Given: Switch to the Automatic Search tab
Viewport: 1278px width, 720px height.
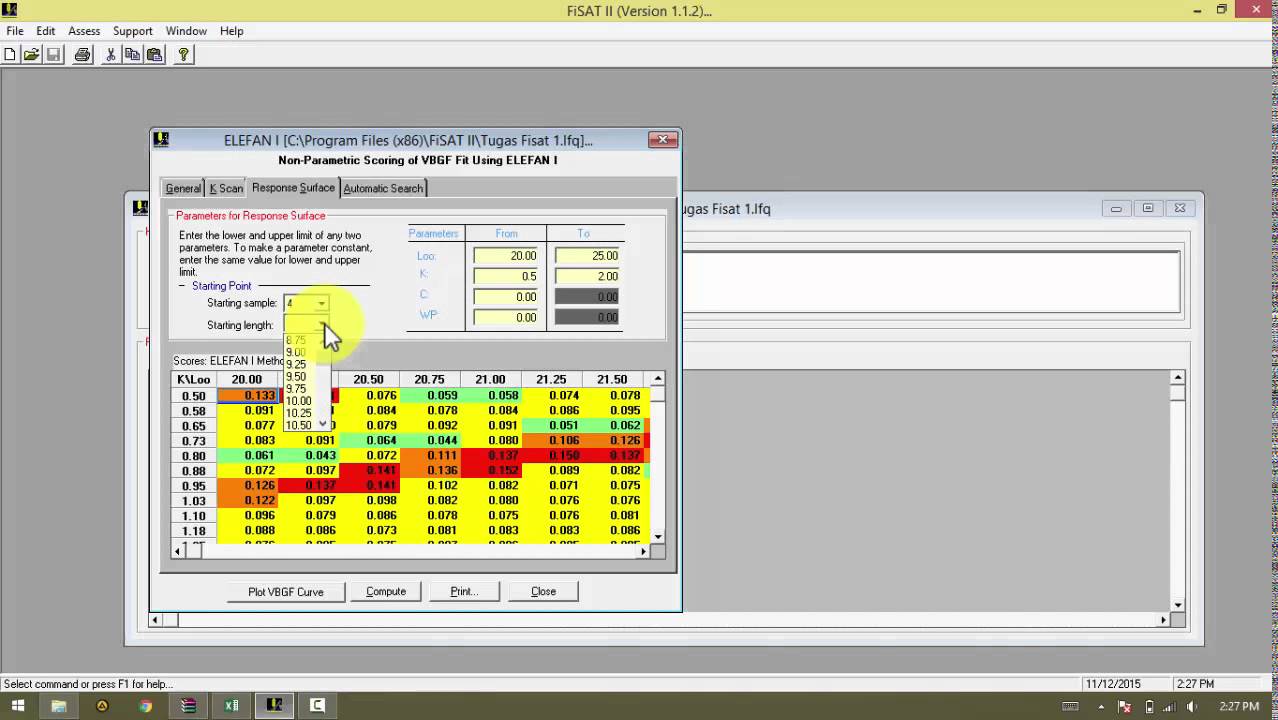Looking at the screenshot, I should point(383,188).
